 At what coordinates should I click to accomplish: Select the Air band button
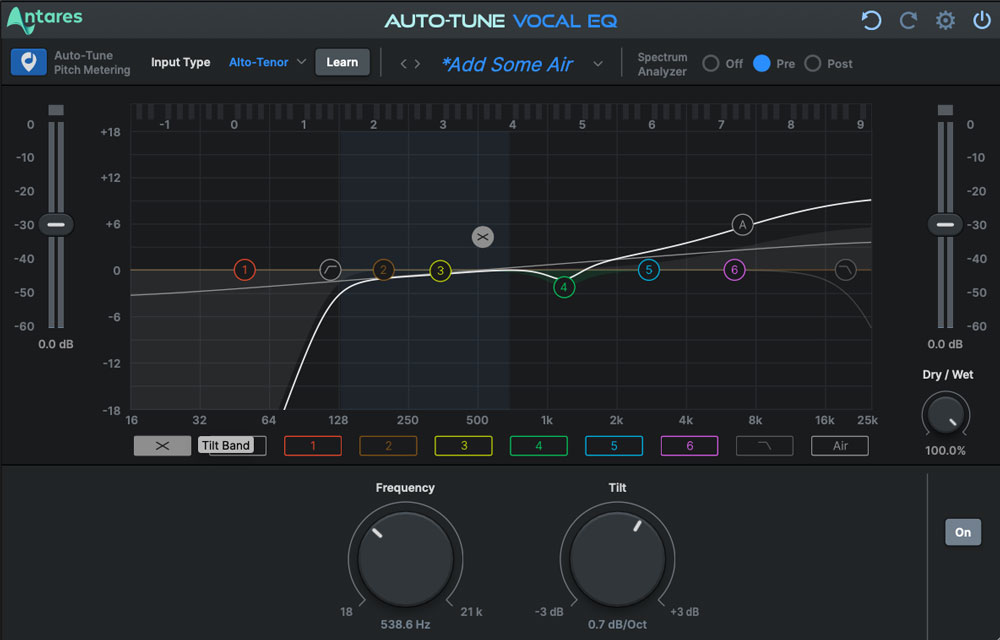pos(840,446)
